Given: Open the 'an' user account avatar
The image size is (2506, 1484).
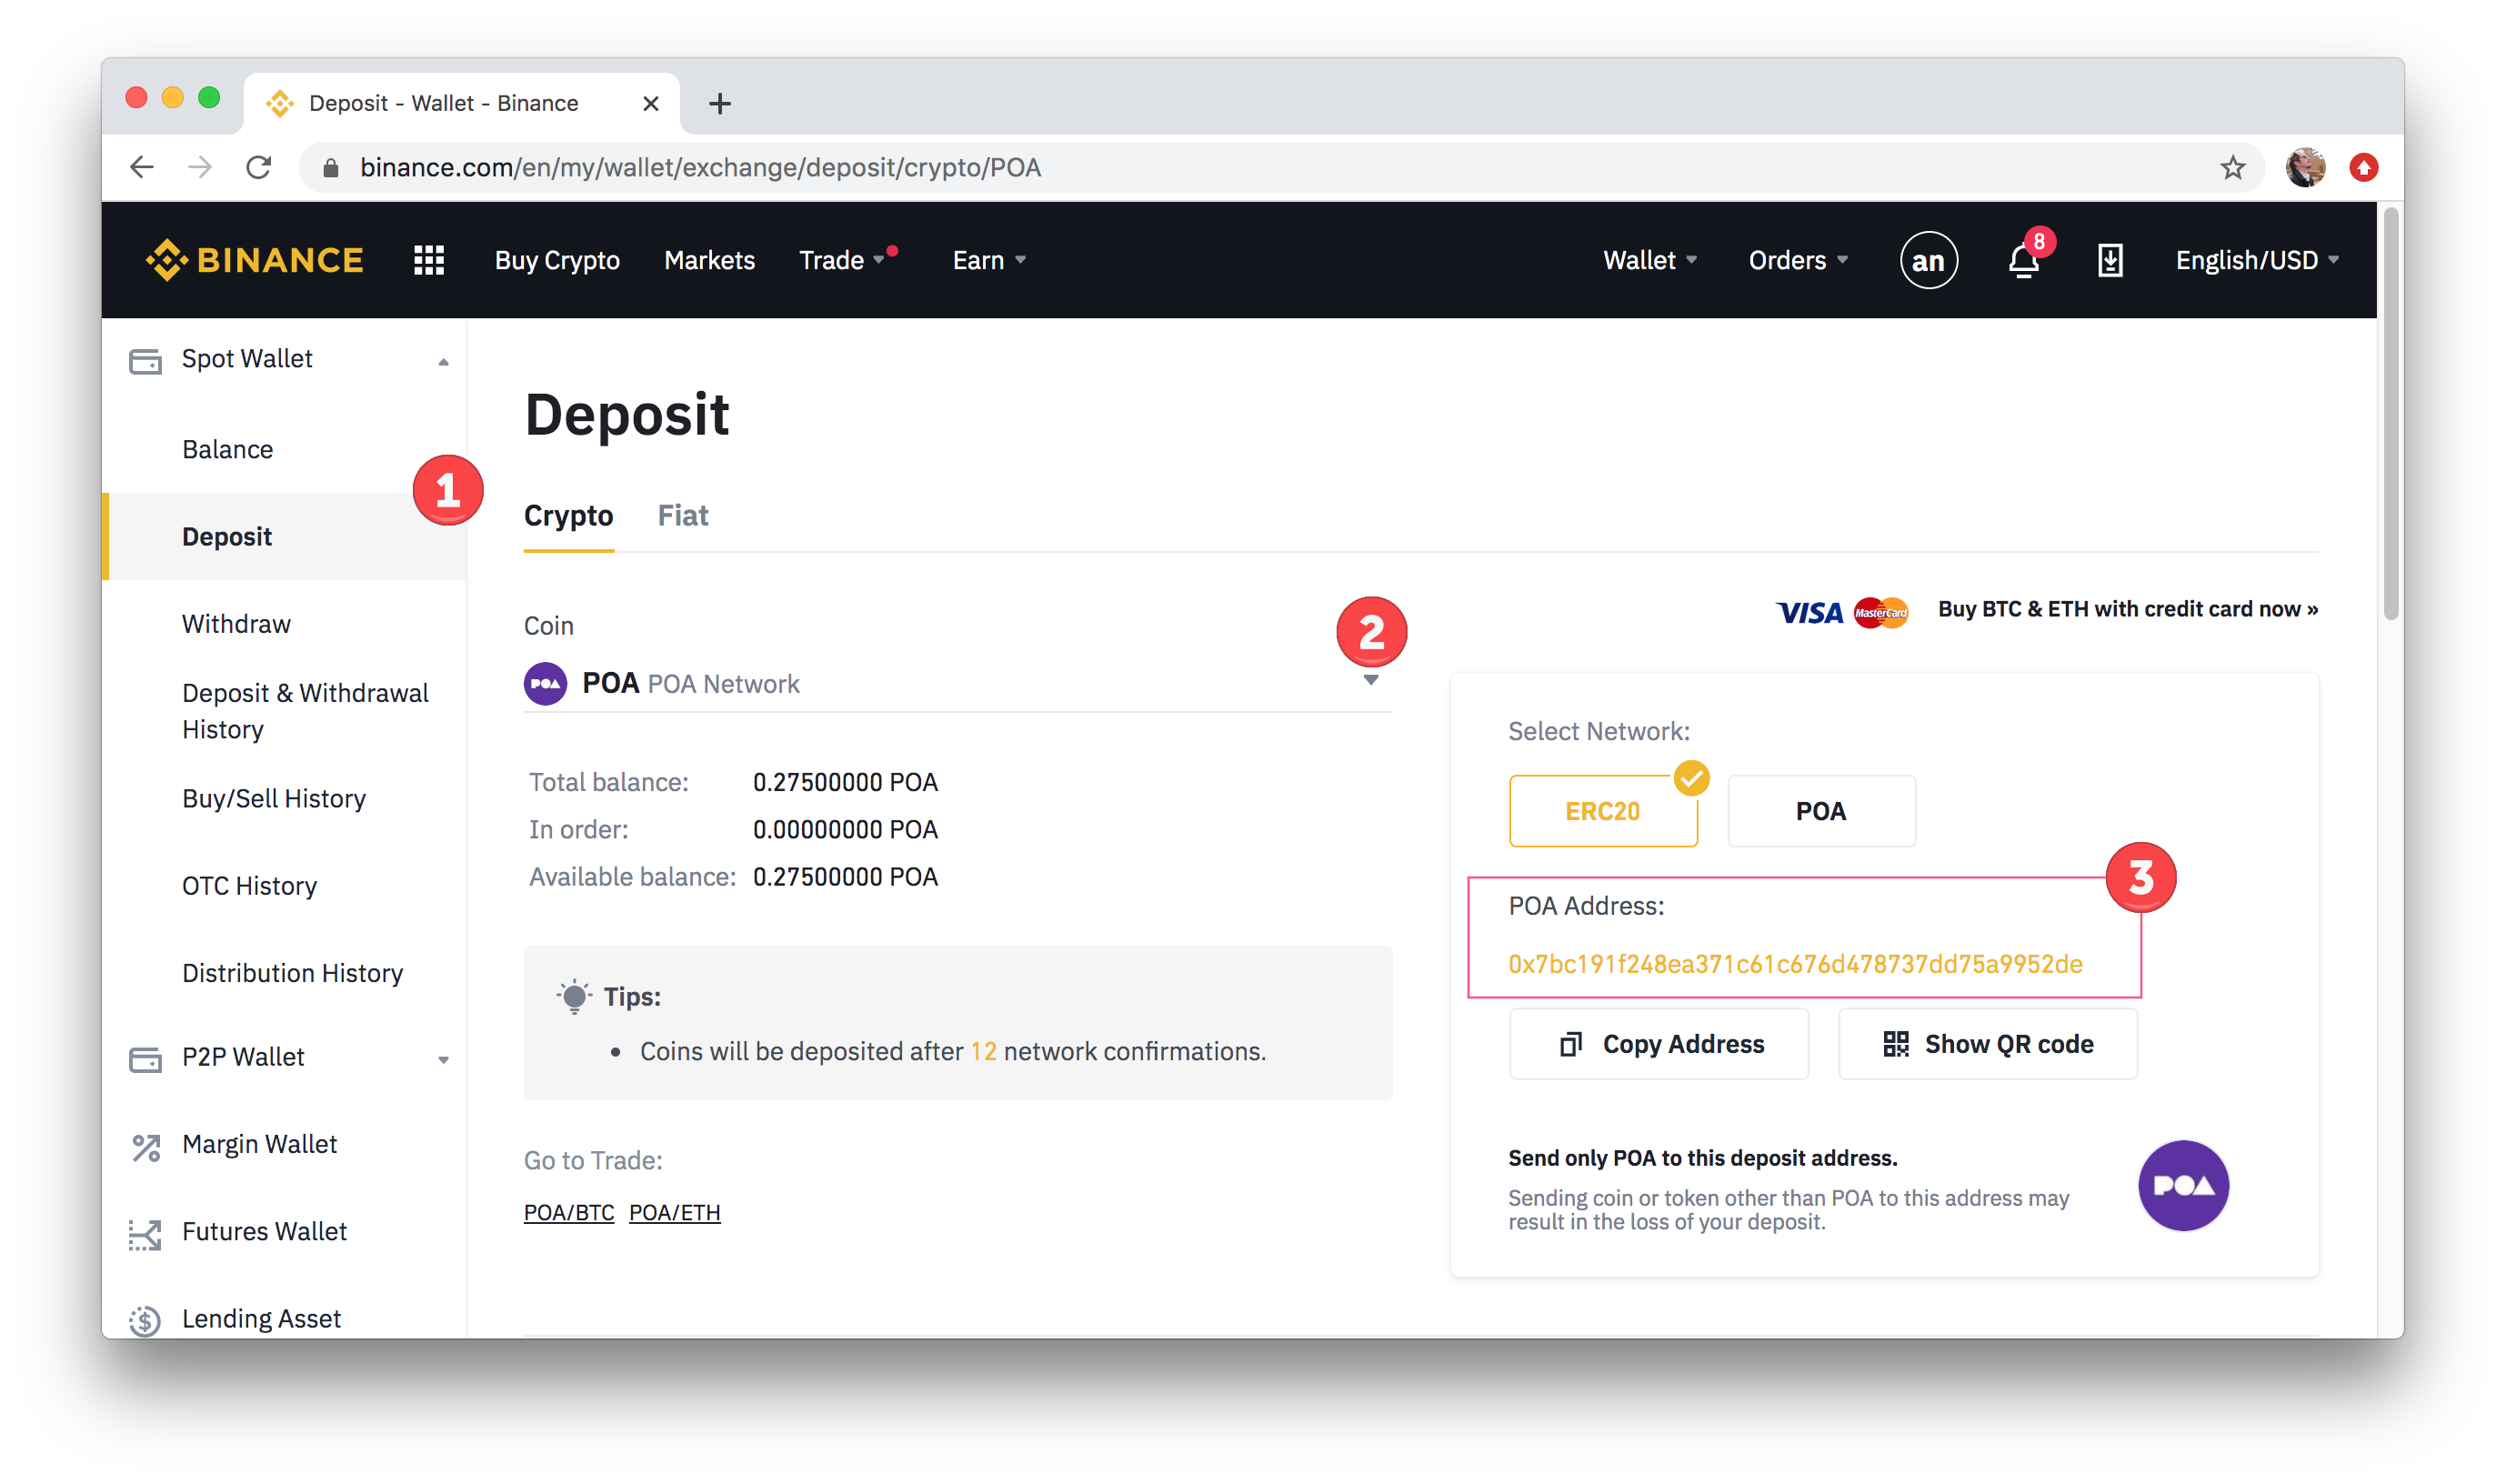Looking at the screenshot, I should [x=1927, y=261].
